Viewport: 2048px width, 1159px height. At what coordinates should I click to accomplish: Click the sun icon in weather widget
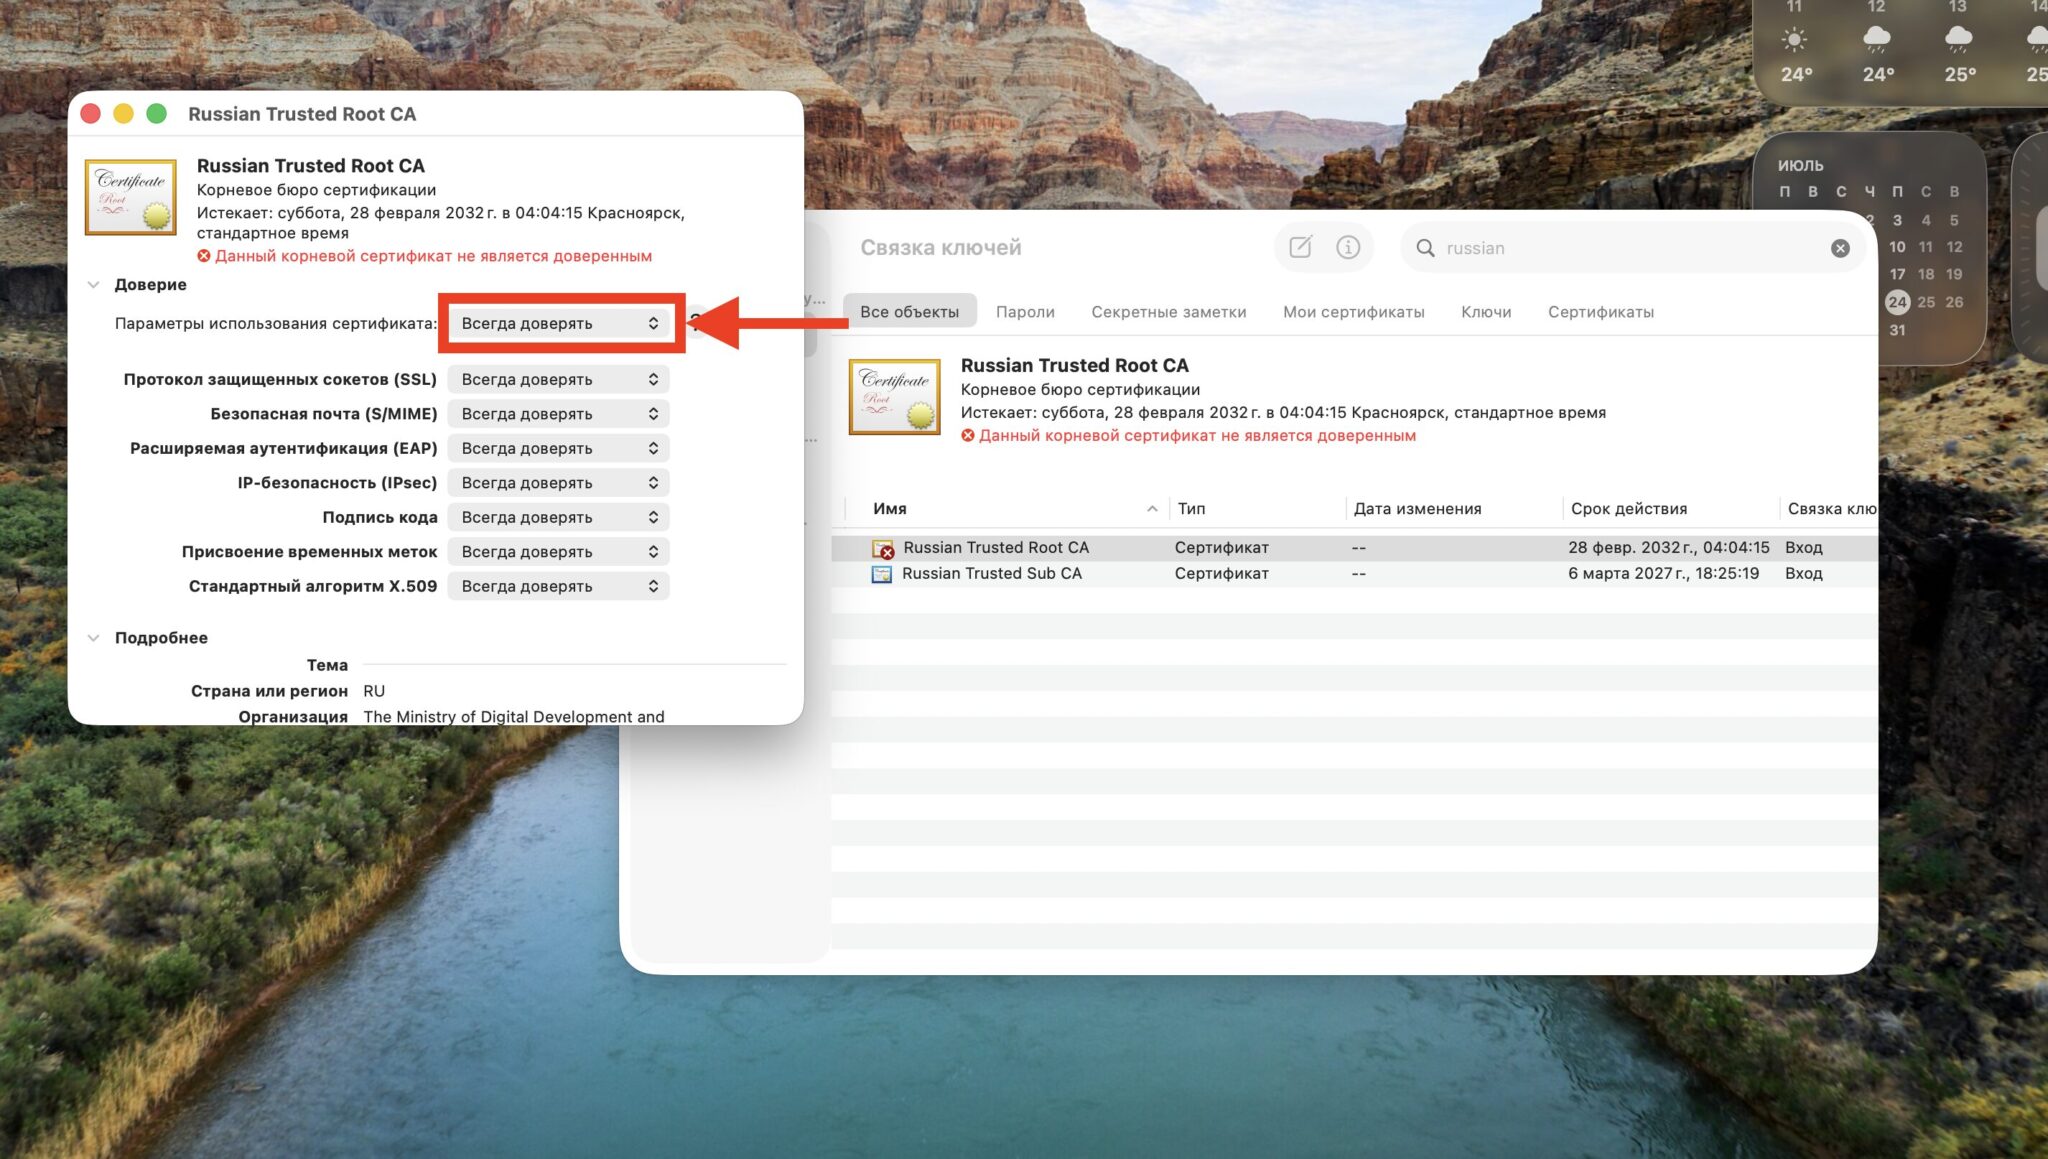click(1794, 40)
